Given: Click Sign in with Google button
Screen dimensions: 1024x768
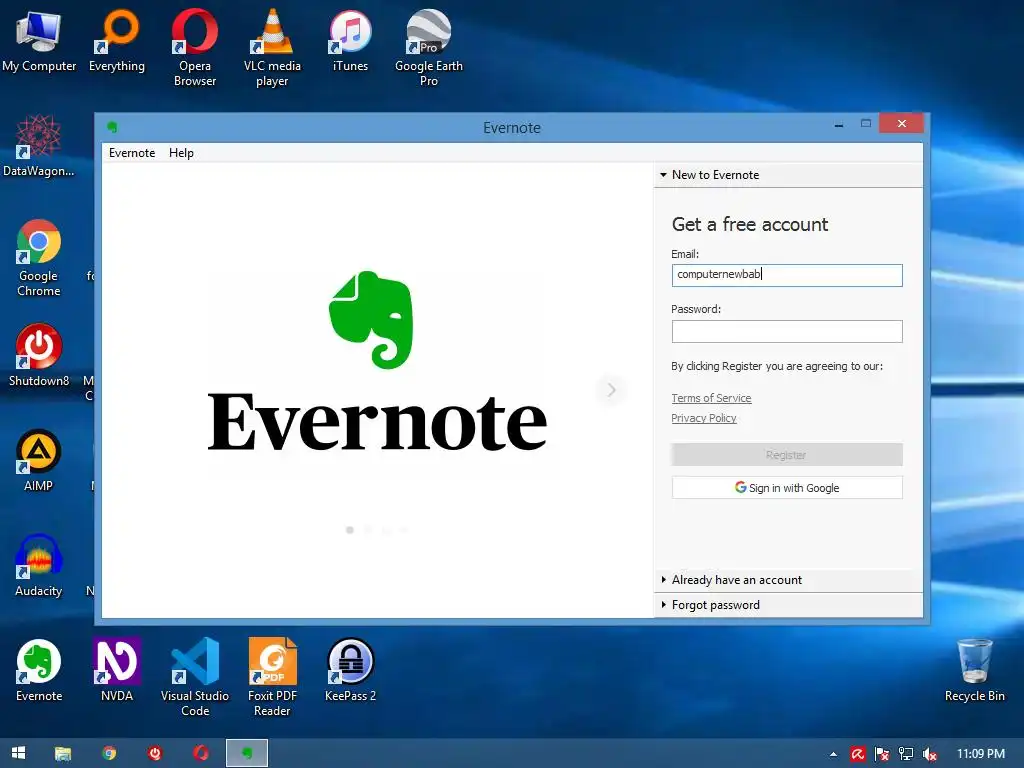Looking at the screenshot, I should point(787,488).
